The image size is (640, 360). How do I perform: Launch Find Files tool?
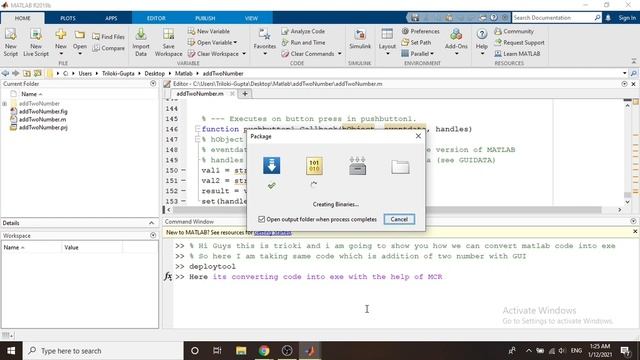108,37
